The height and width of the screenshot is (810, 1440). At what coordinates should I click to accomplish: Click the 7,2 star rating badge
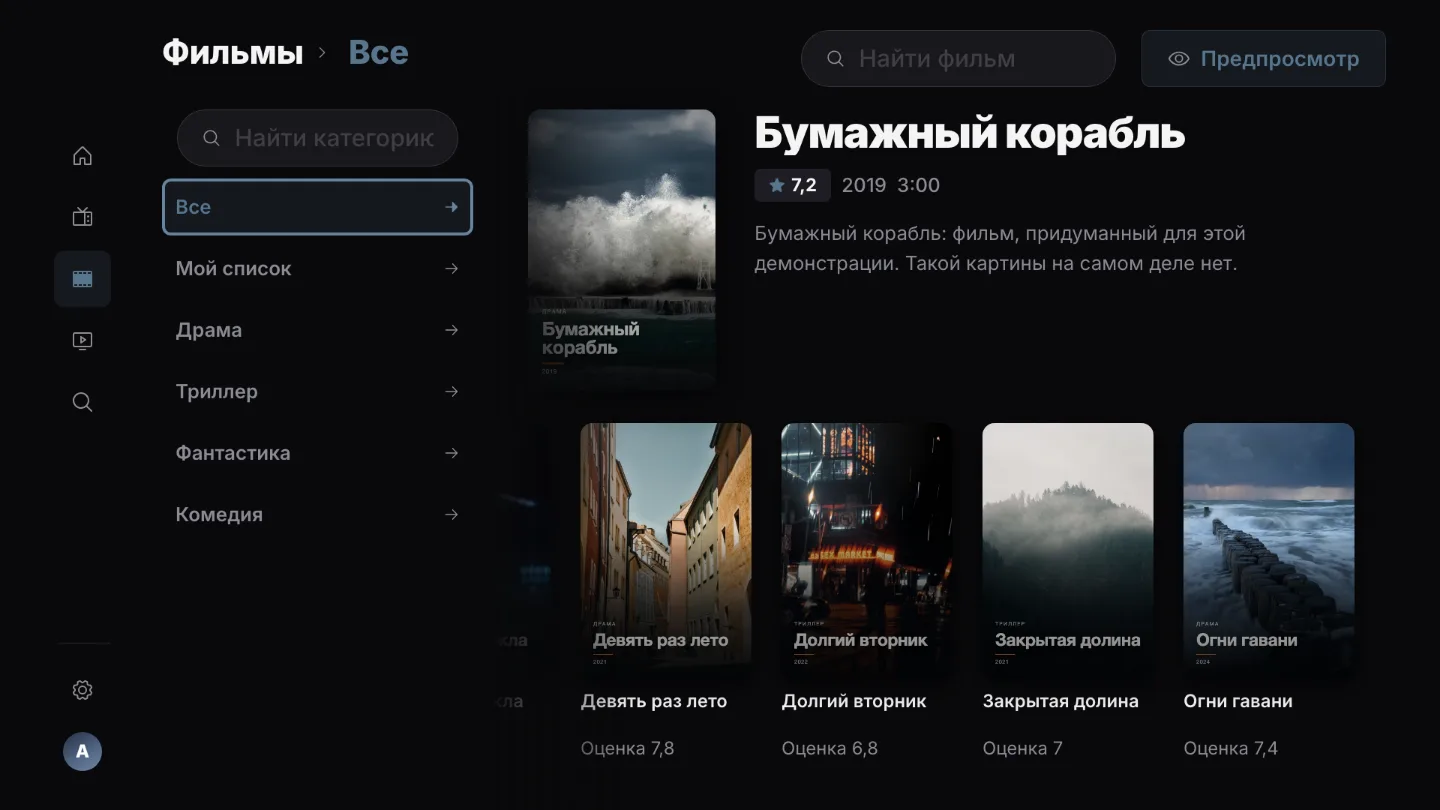[793, 185]
